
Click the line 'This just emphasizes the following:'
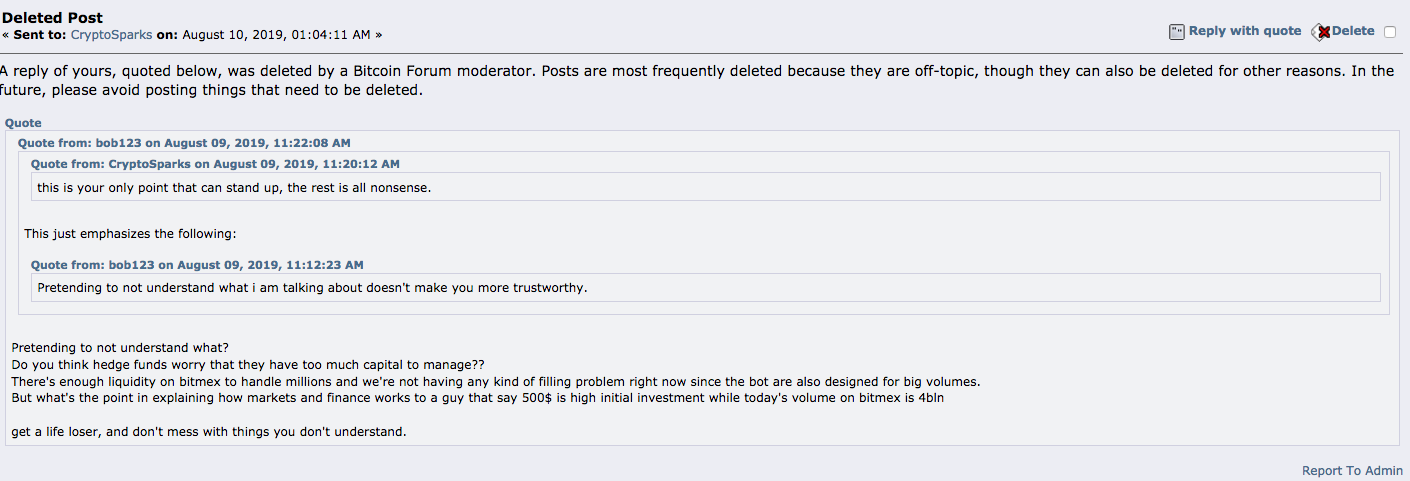tap(130, 234)
